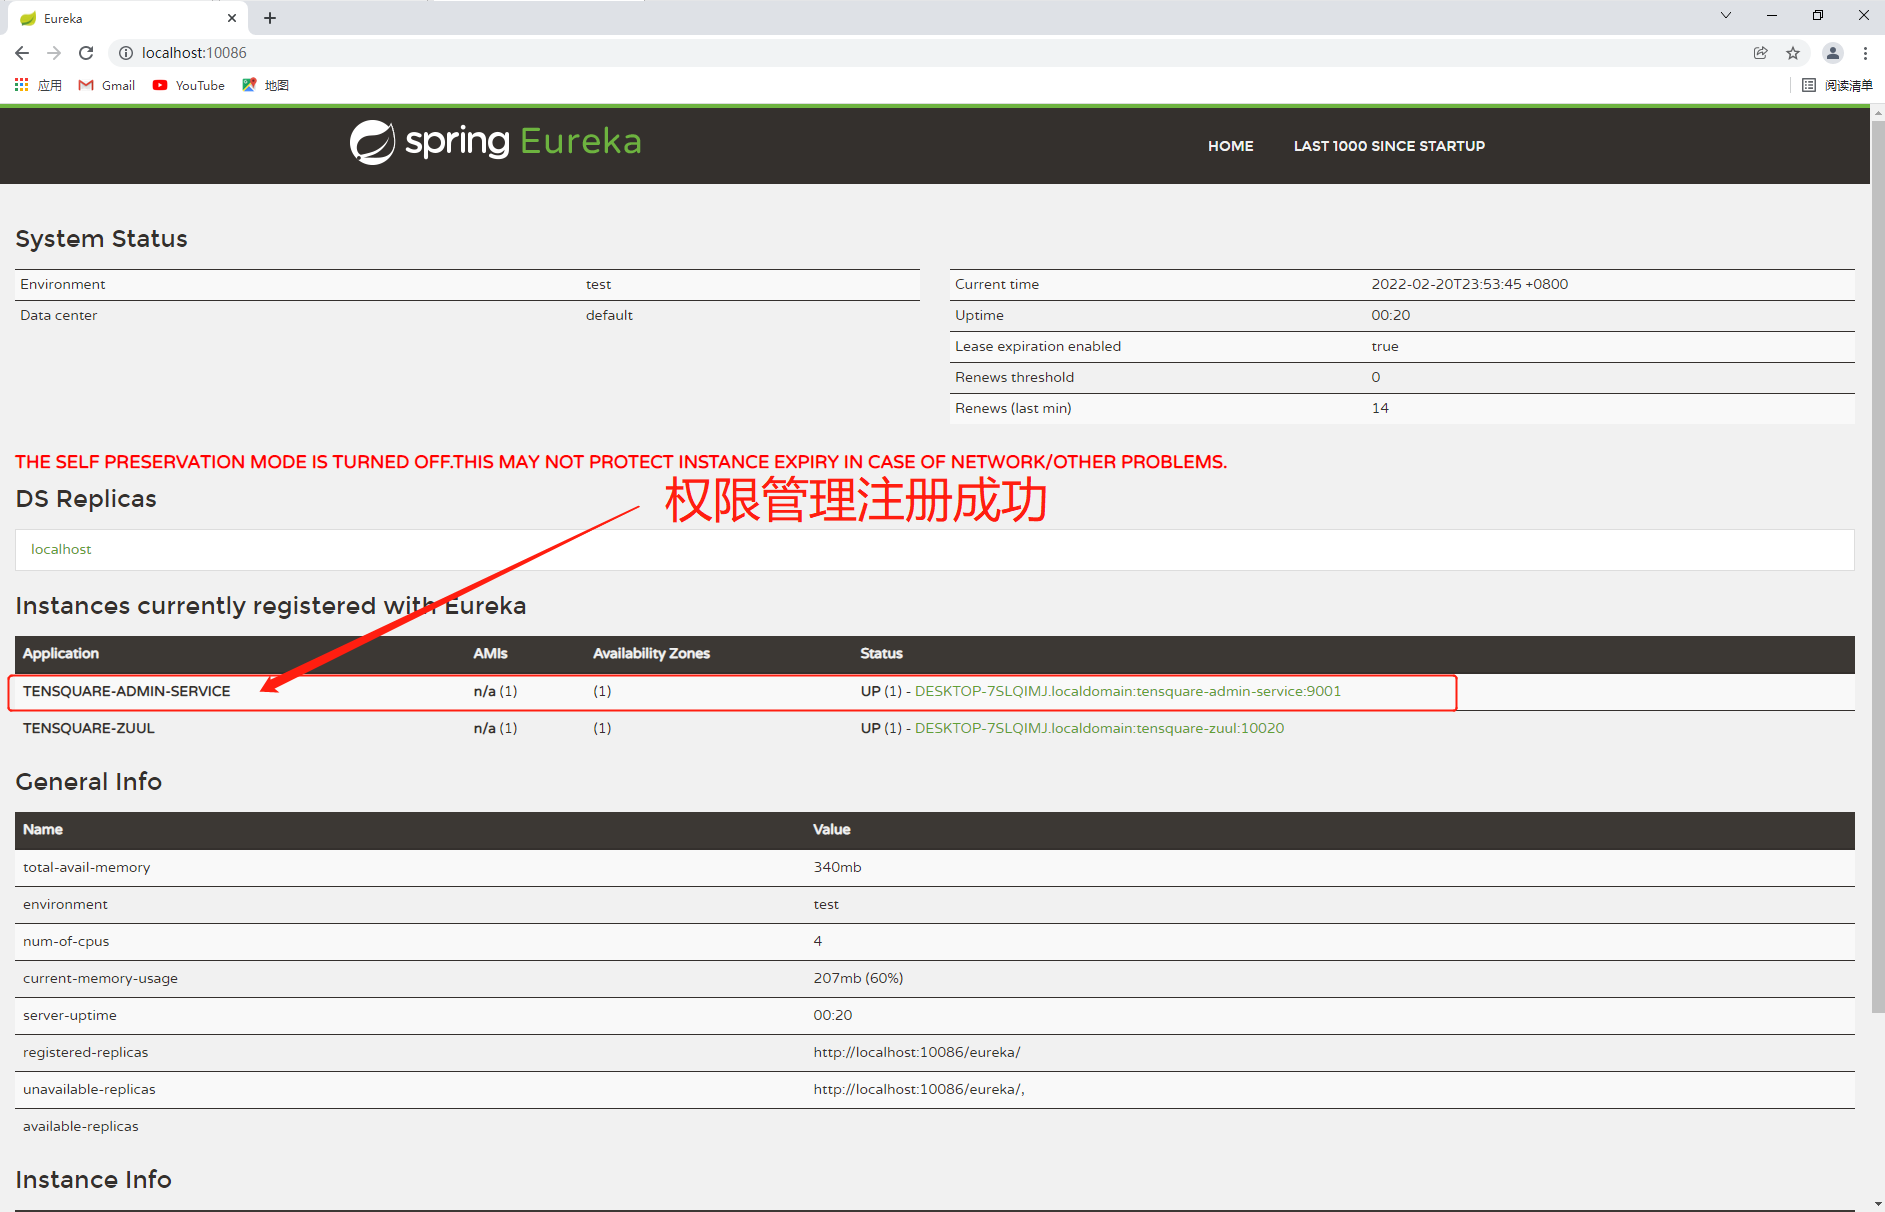Click Renews (last min) value 14
Viewport: 1885px width, 1212px height.
[x=1380, y=408]
